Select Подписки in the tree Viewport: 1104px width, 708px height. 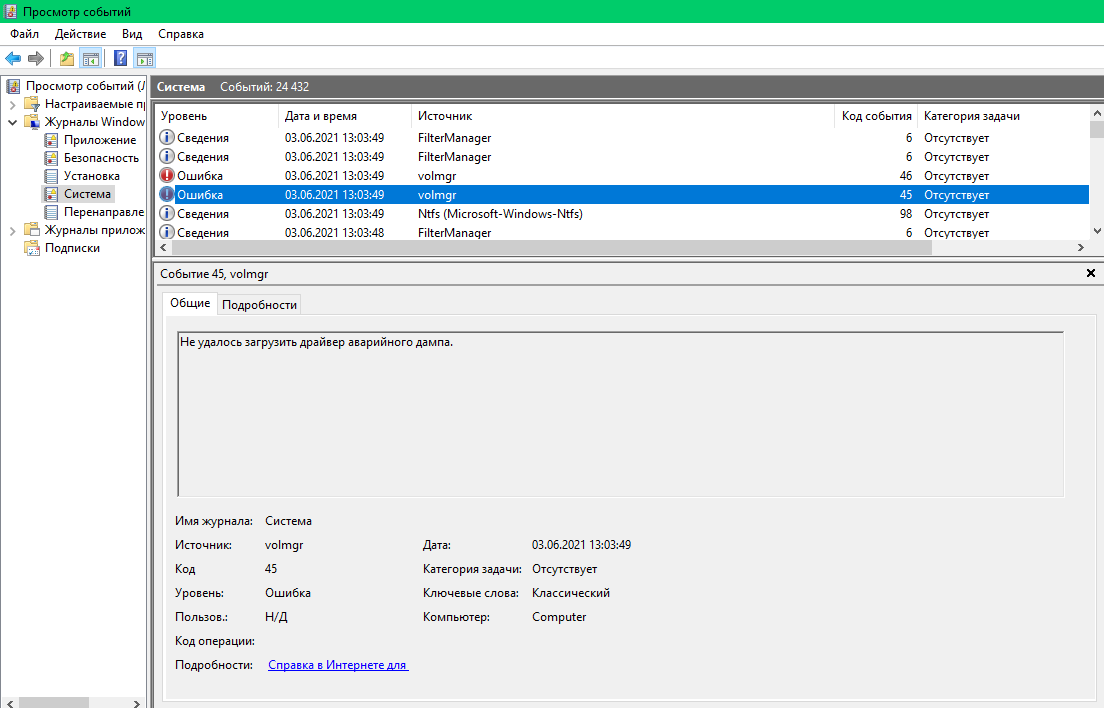73,248
